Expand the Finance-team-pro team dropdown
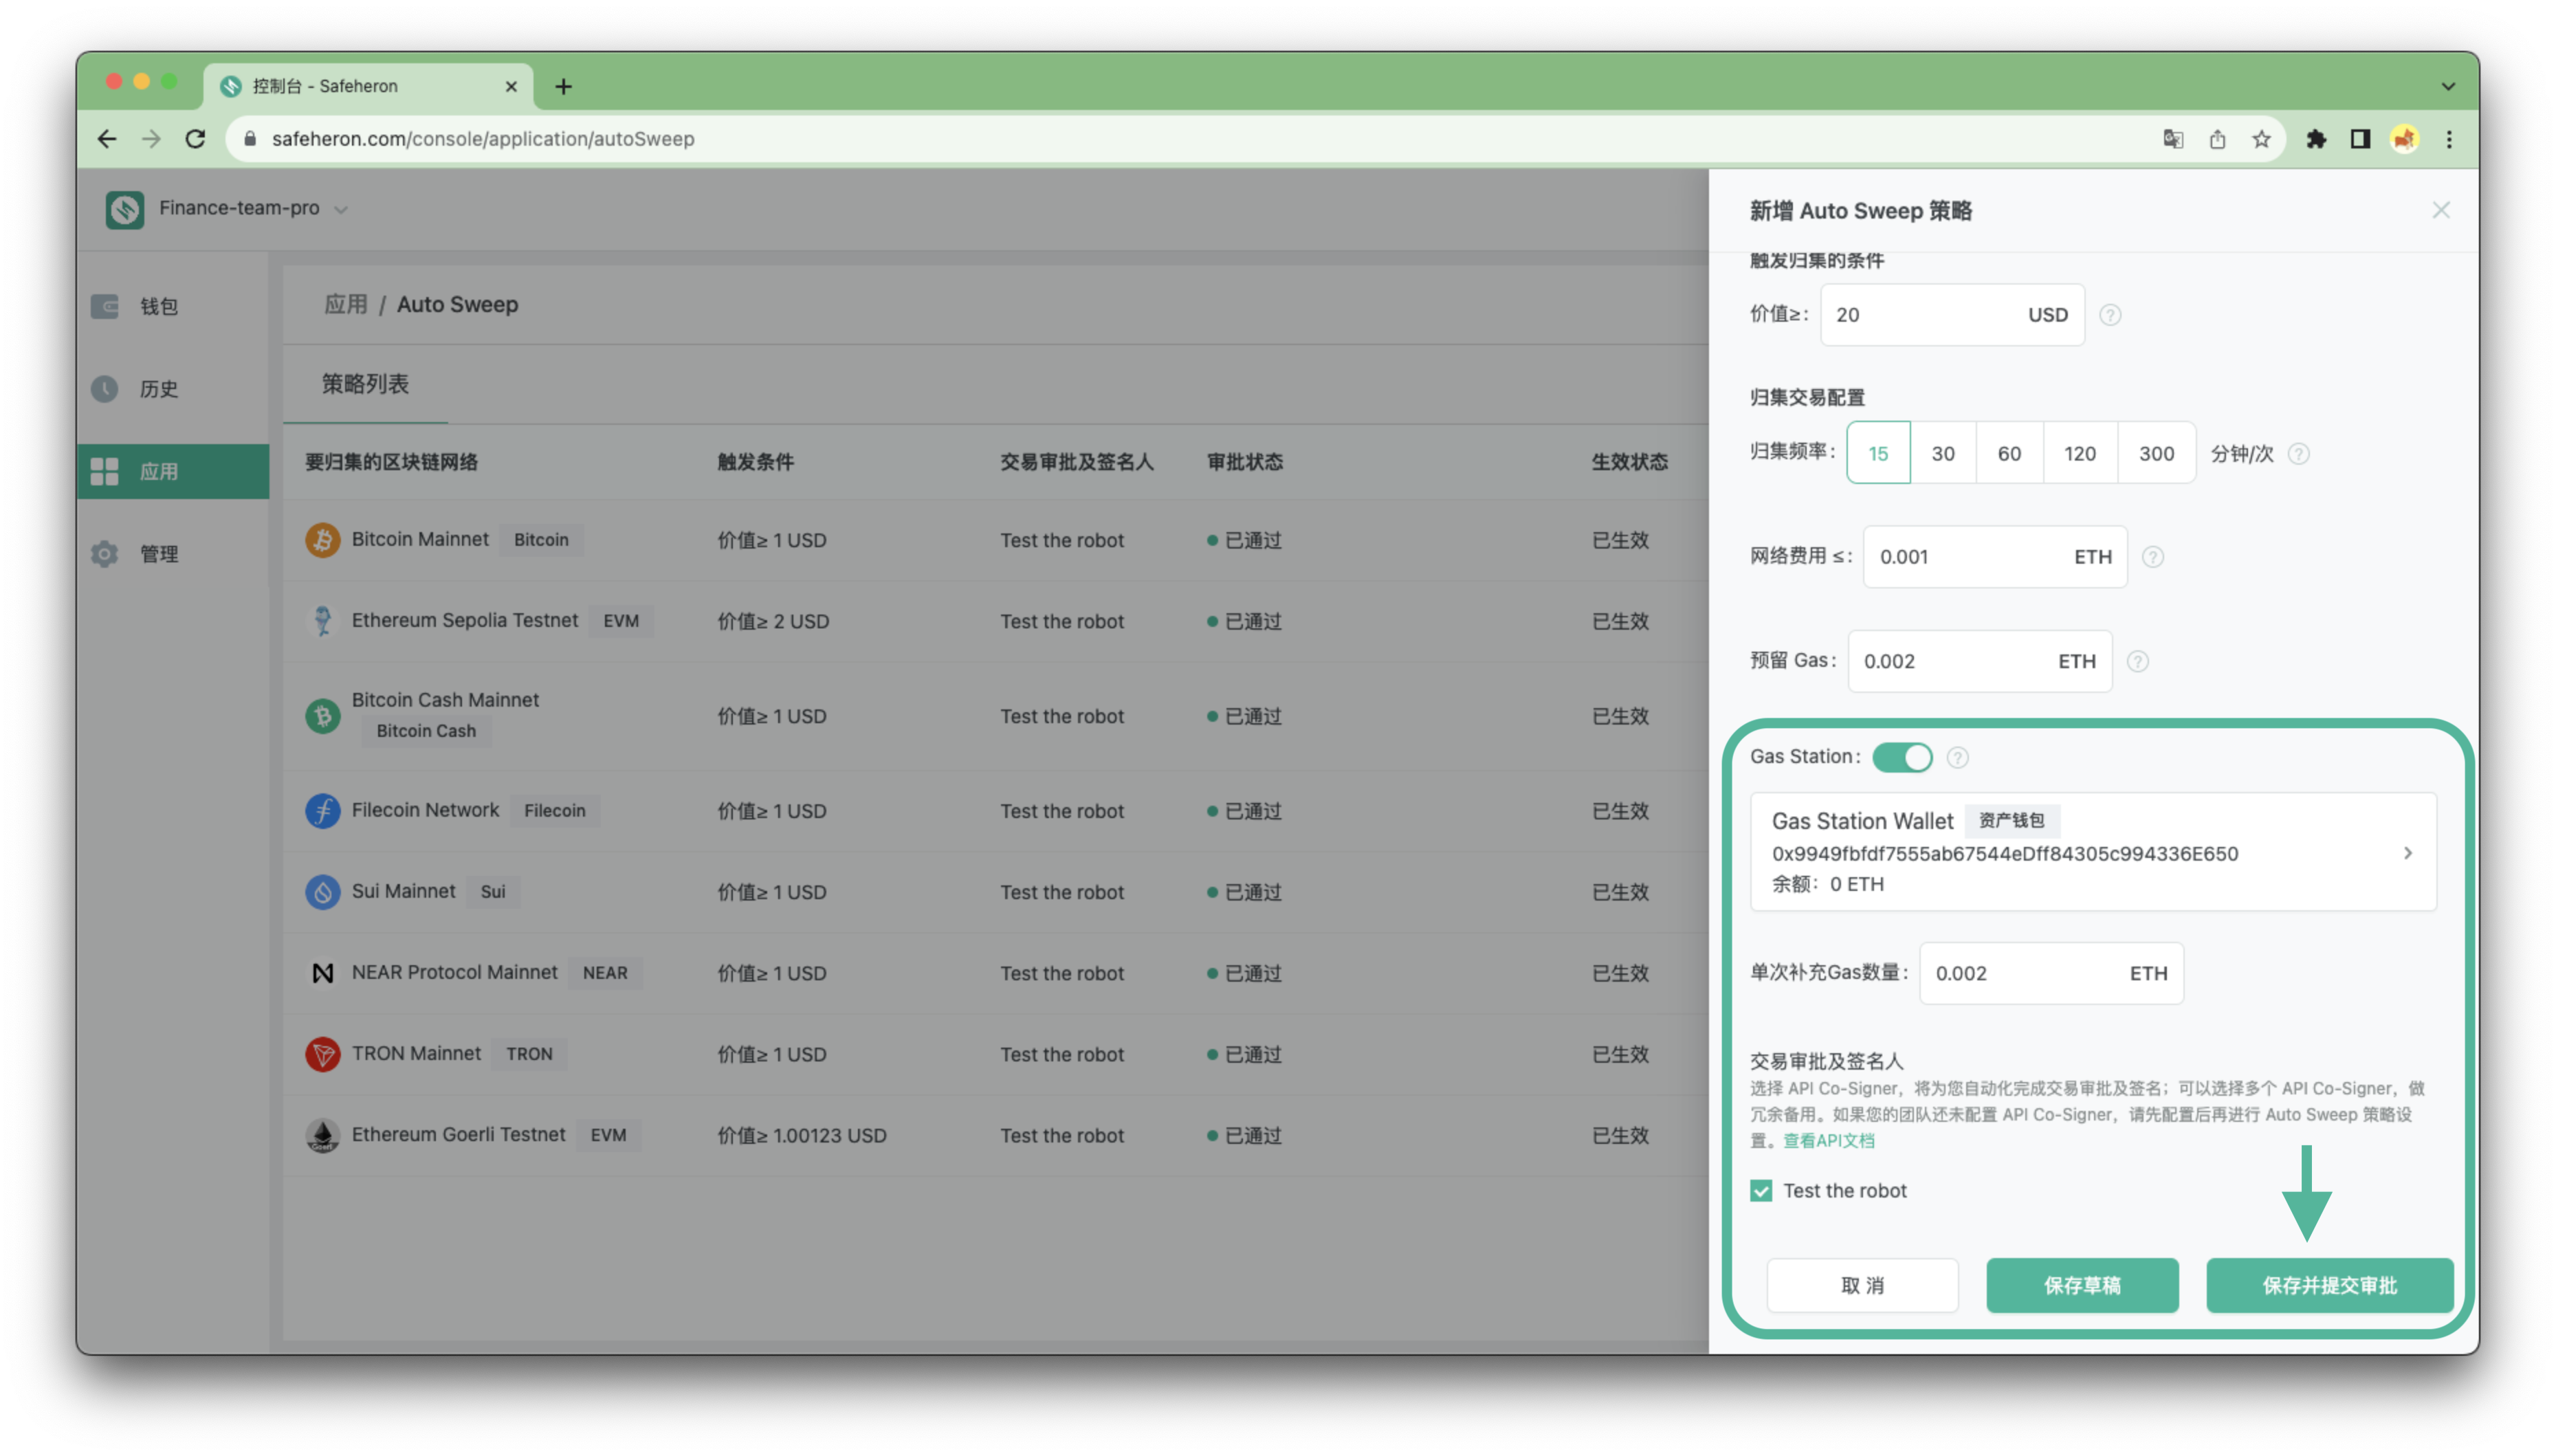Screen dimensions: 2556x1456 tap(341, 209)
